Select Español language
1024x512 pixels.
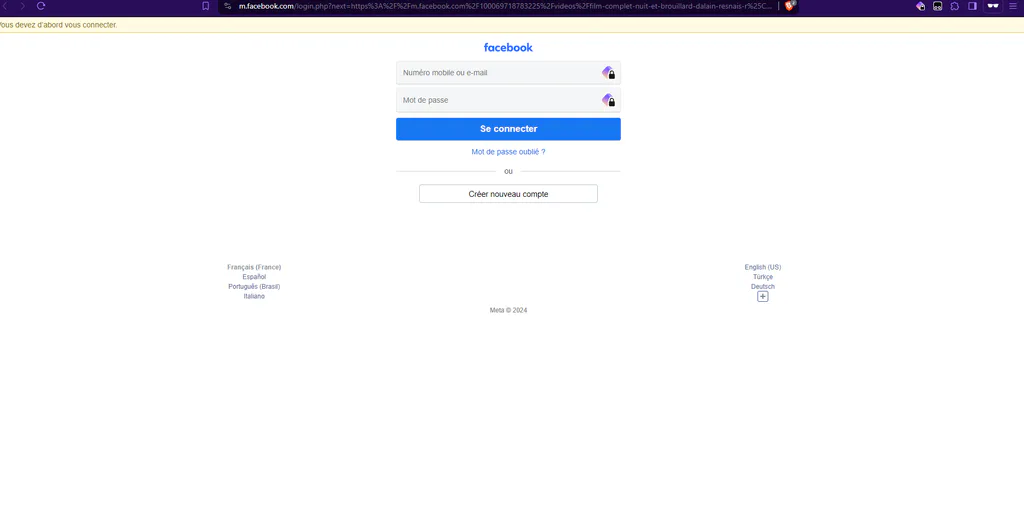click(x=254, y=277)
